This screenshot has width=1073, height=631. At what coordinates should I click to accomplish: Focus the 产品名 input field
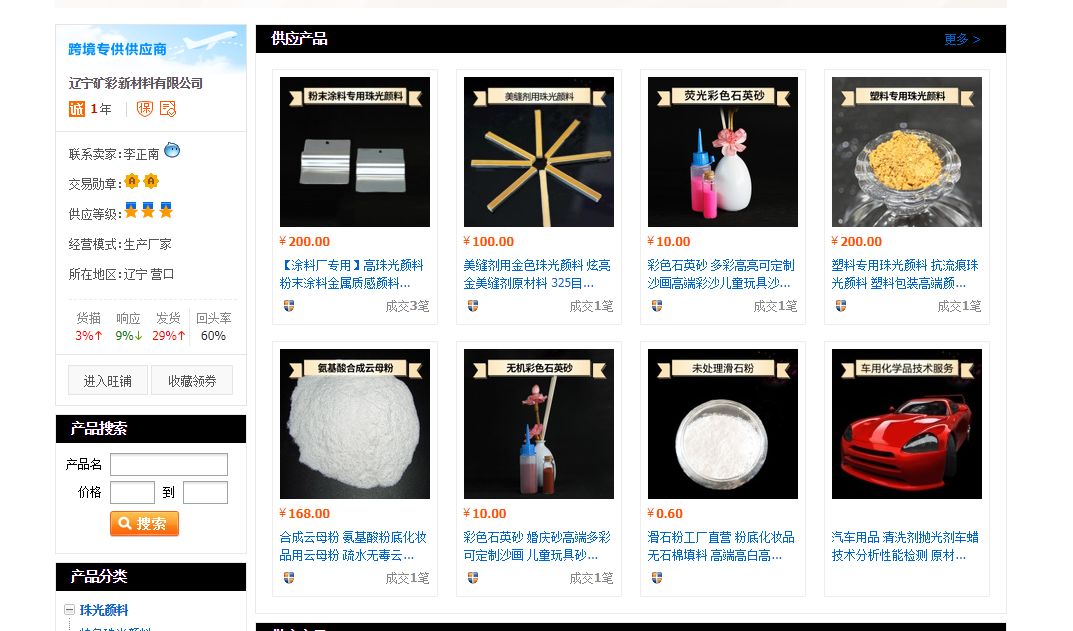click(x=169, y=464)
